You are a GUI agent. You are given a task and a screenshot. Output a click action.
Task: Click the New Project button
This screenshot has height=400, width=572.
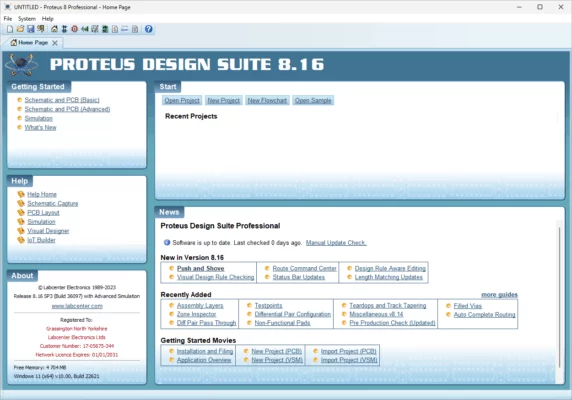point(224,100)
